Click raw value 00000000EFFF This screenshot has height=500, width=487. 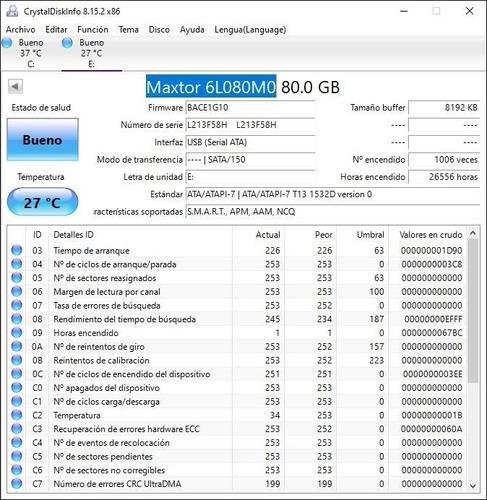(433, 319)
